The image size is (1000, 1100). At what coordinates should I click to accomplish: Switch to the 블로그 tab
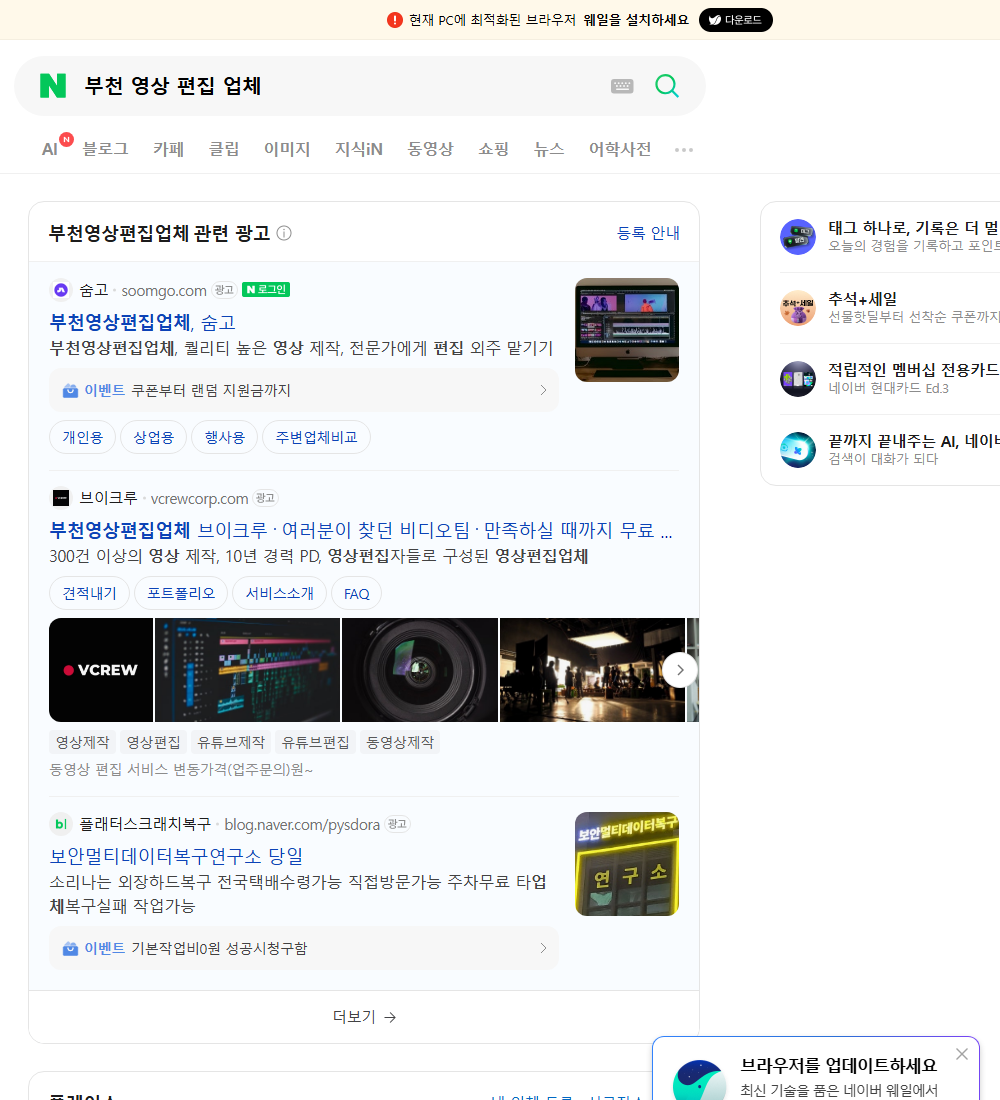point(105,149)
